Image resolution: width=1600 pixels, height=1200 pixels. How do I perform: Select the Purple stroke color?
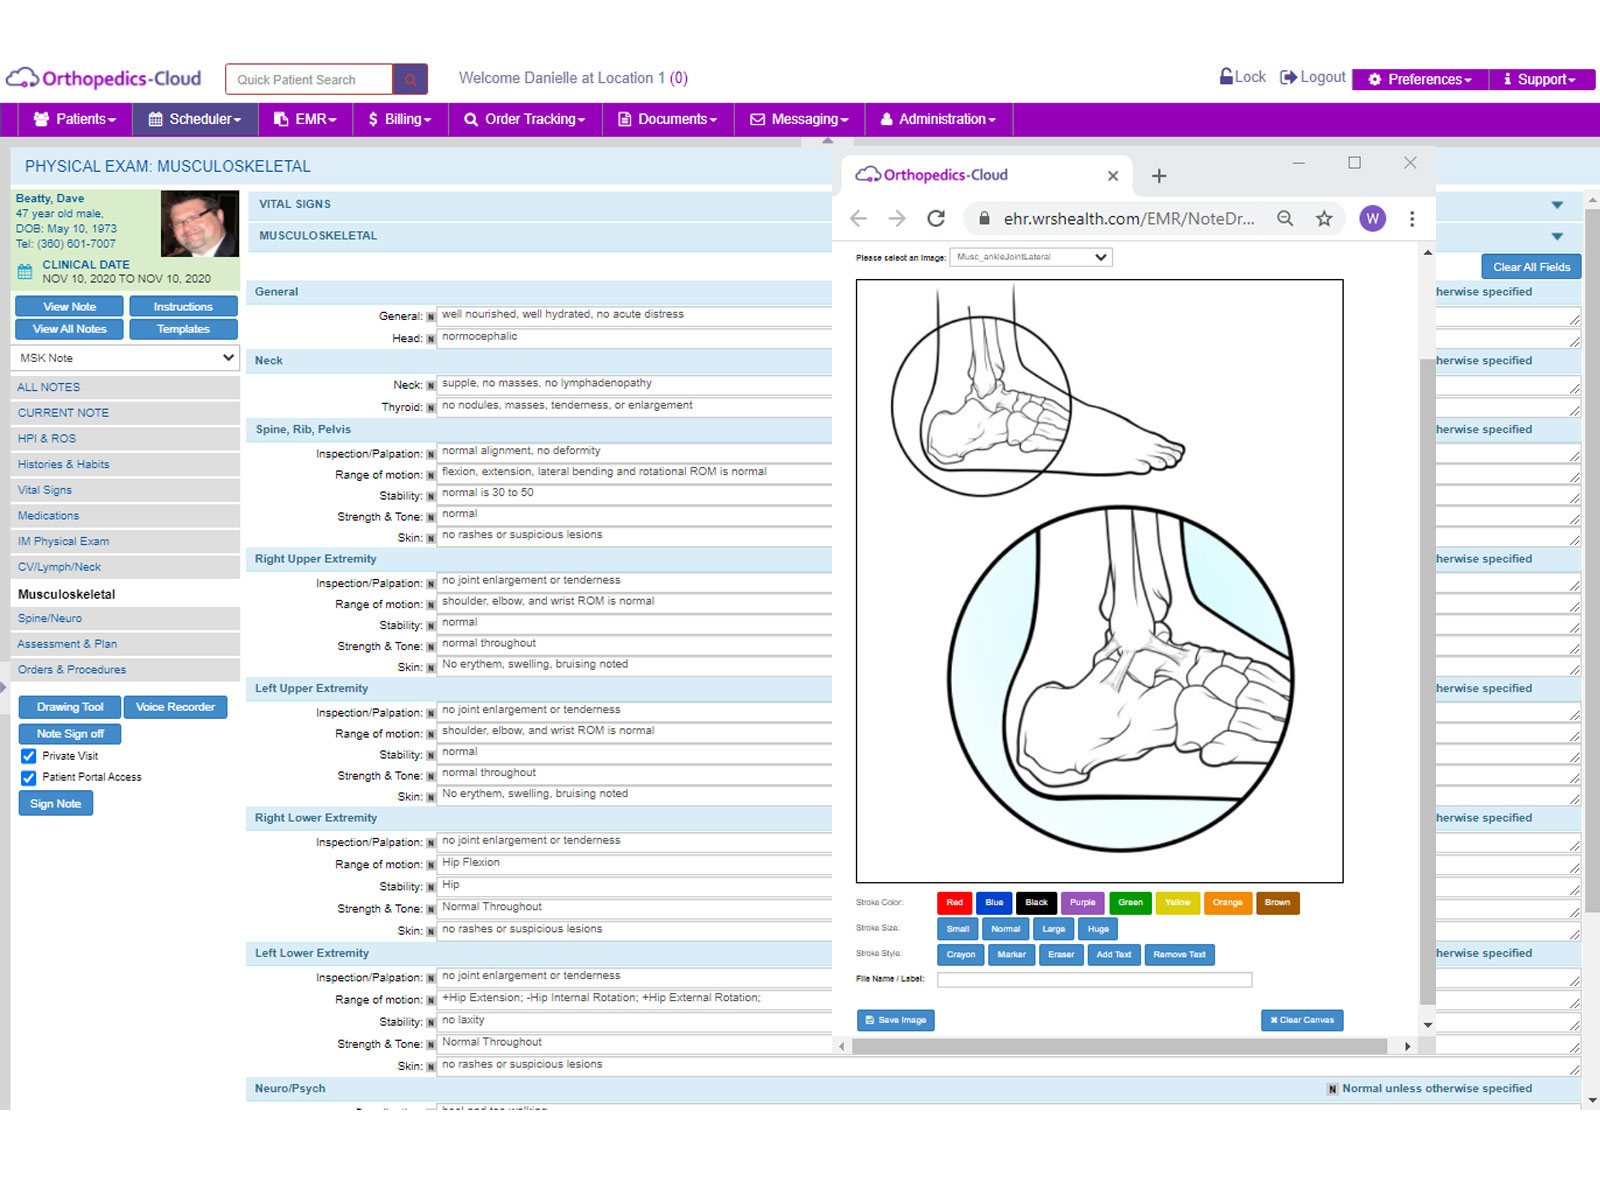[1083, 903]
